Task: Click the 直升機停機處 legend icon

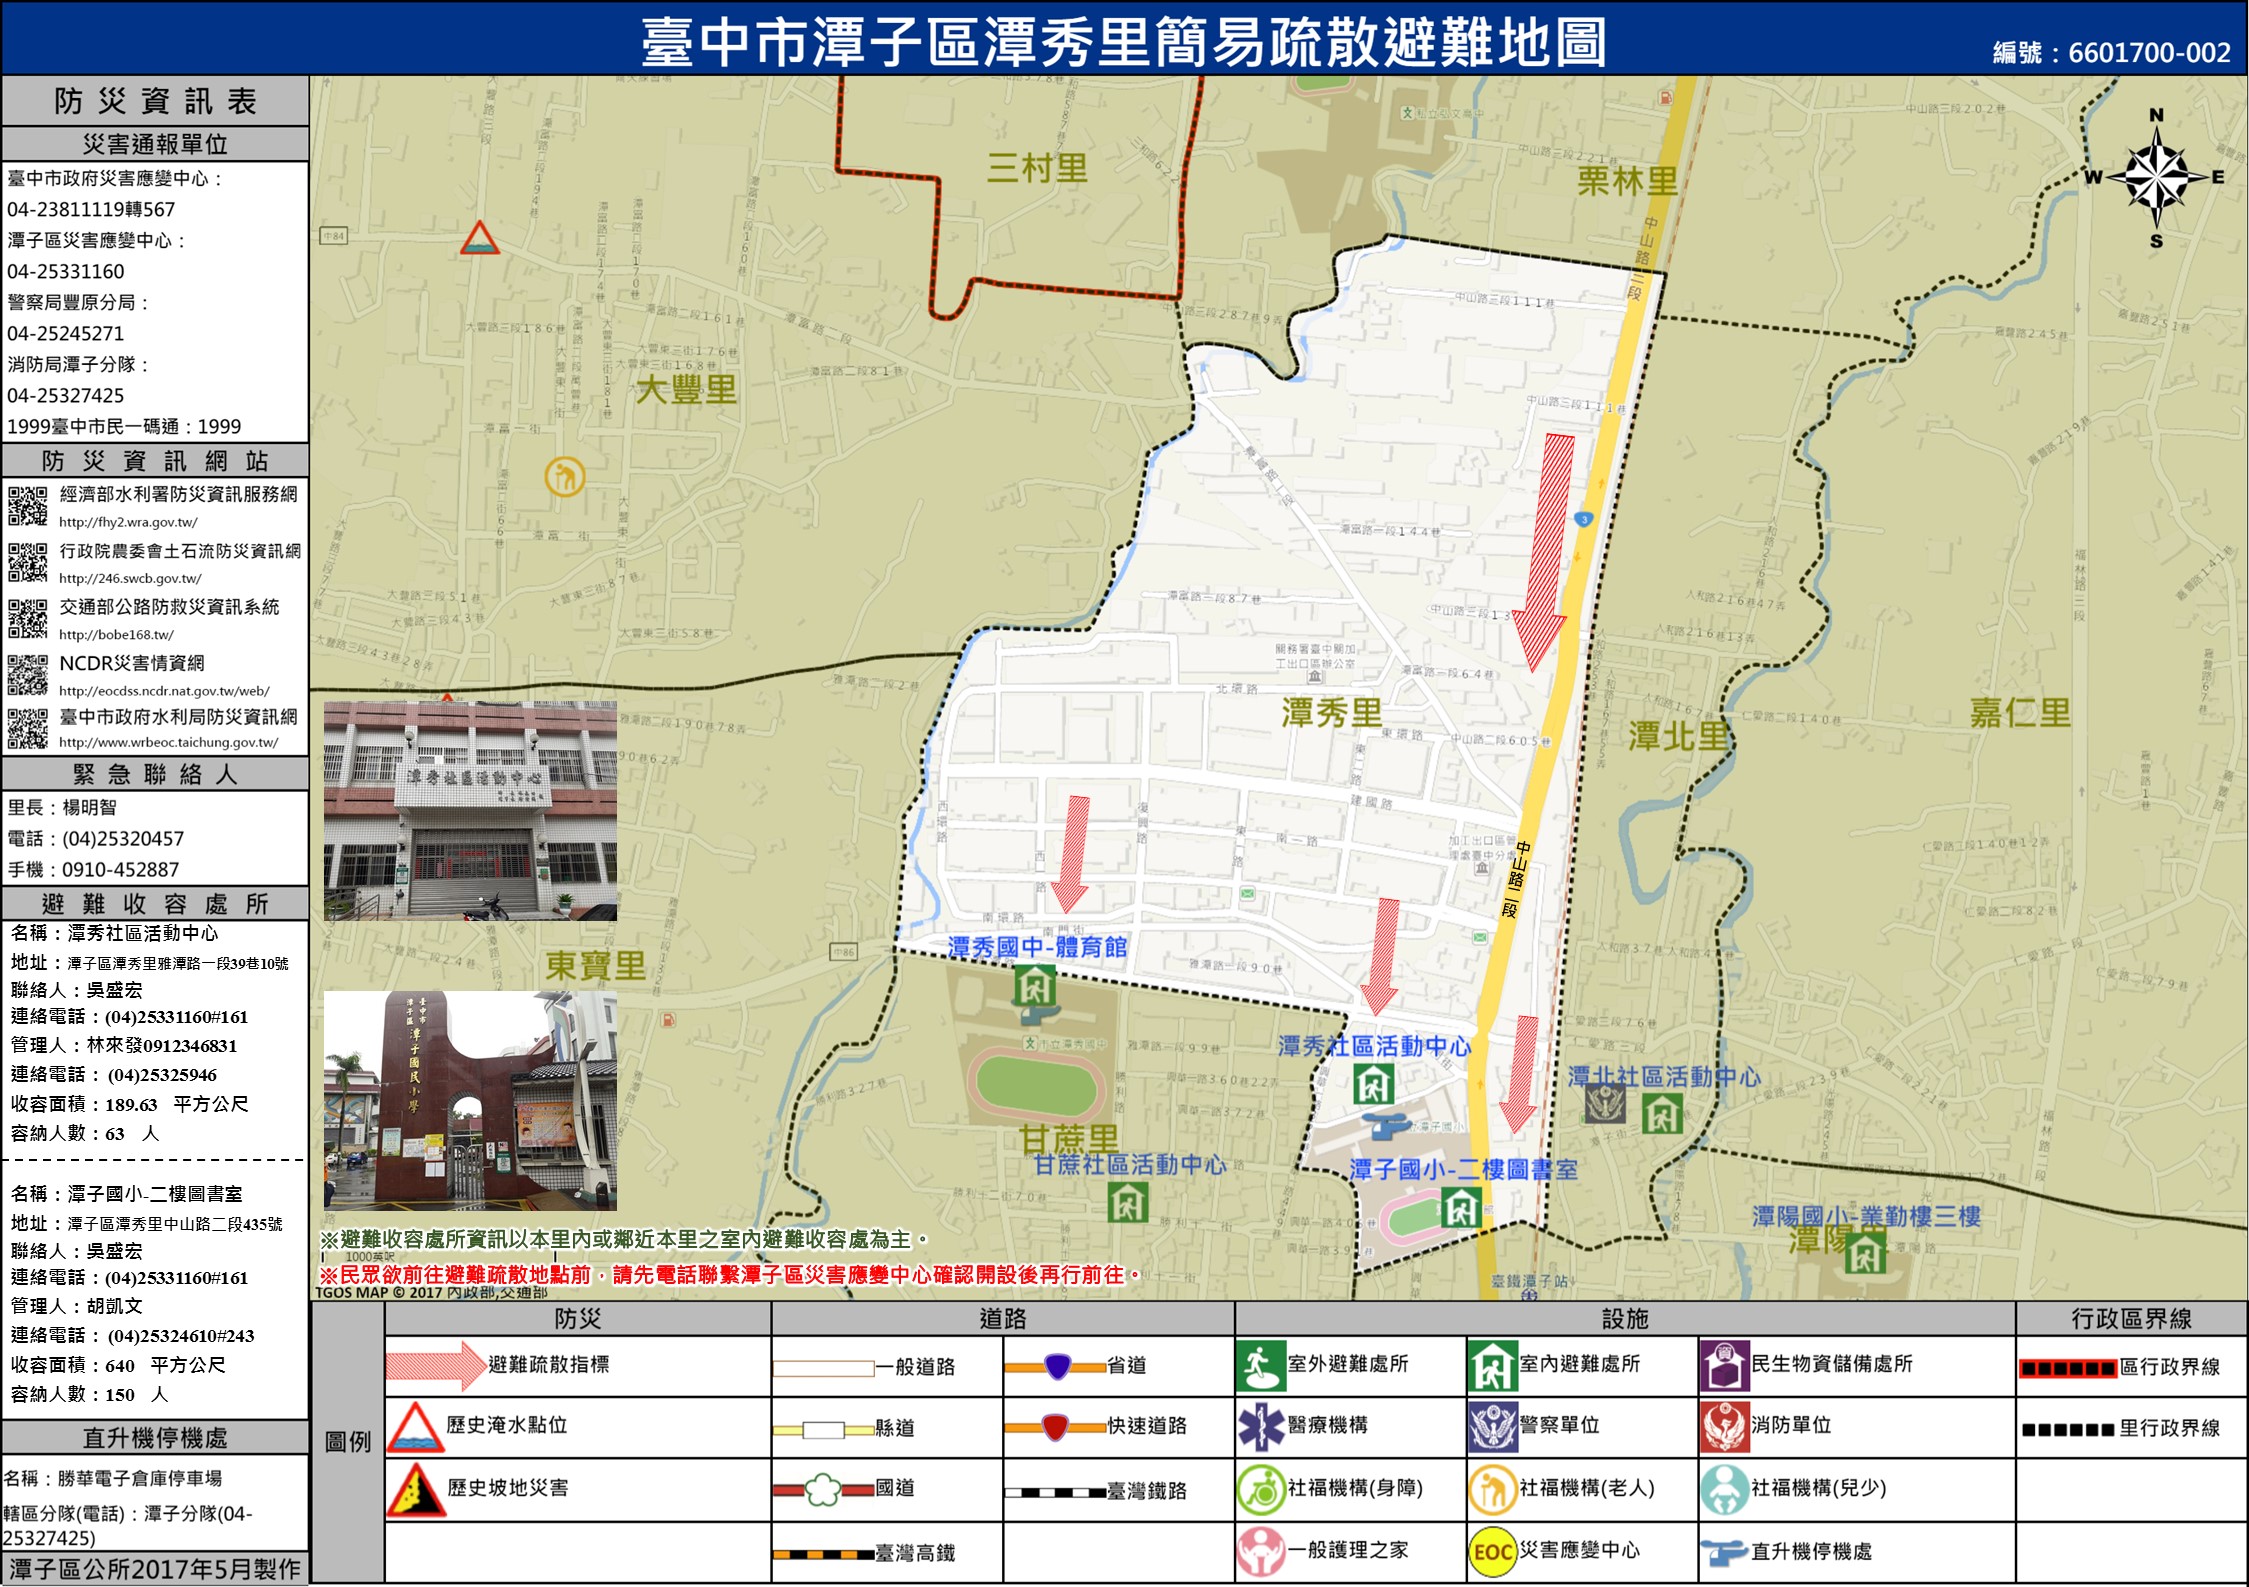Action: point(1724,1552)
